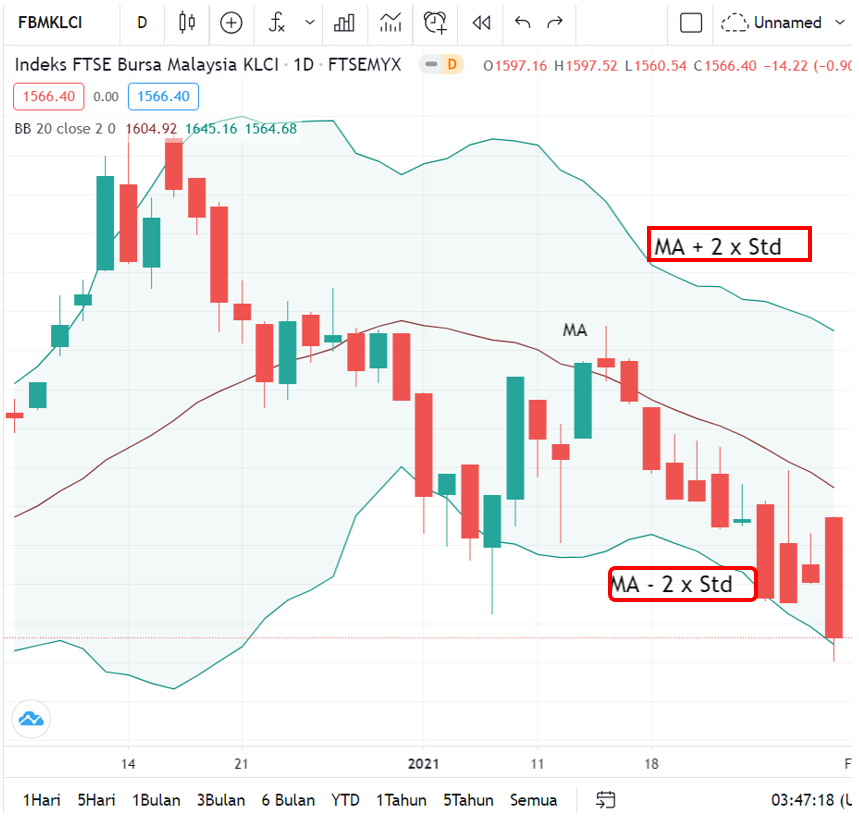This screenshot has width=859, height=828.
Task: Open fundamental metrics bar chart icon
Action: [343, 22]
